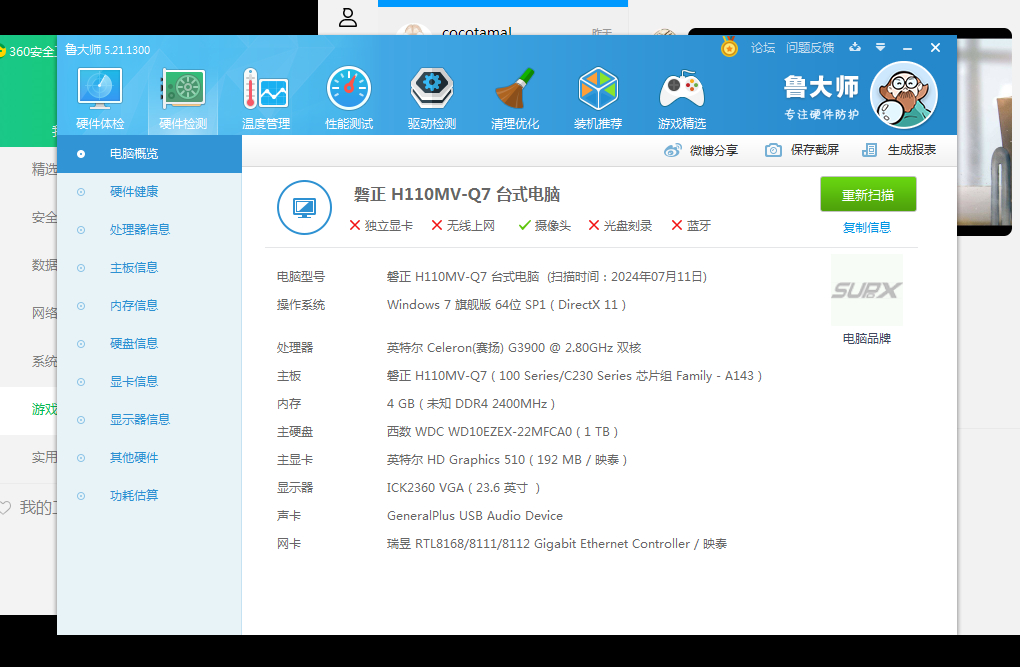The width and height of the screenshot is (1020, 667).
Task: Open the 硬件体检 hardware checkup tab
Action: (x=100, y=98)
